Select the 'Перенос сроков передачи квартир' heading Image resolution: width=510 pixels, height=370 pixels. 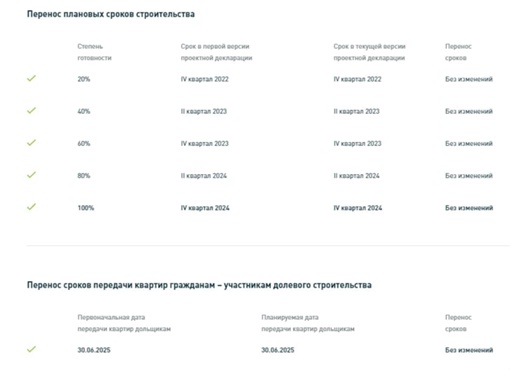199,285
